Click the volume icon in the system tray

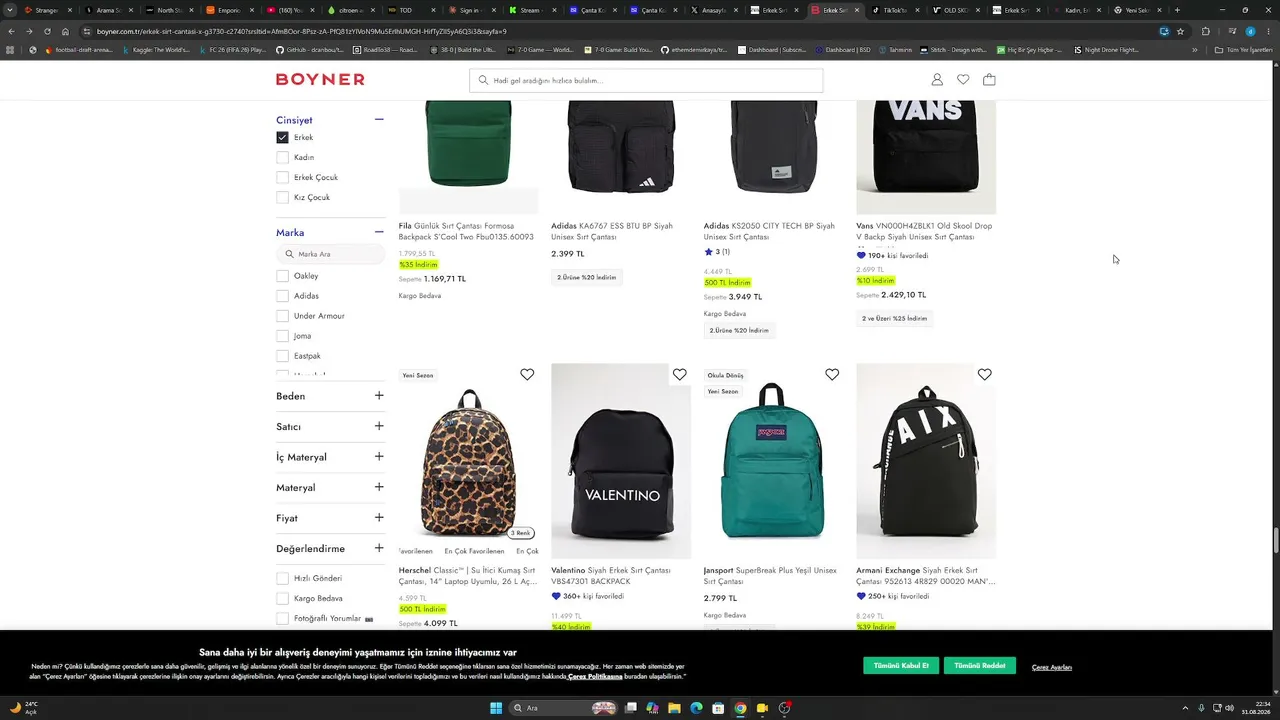pyautogui.click(x=1230, y=708)
